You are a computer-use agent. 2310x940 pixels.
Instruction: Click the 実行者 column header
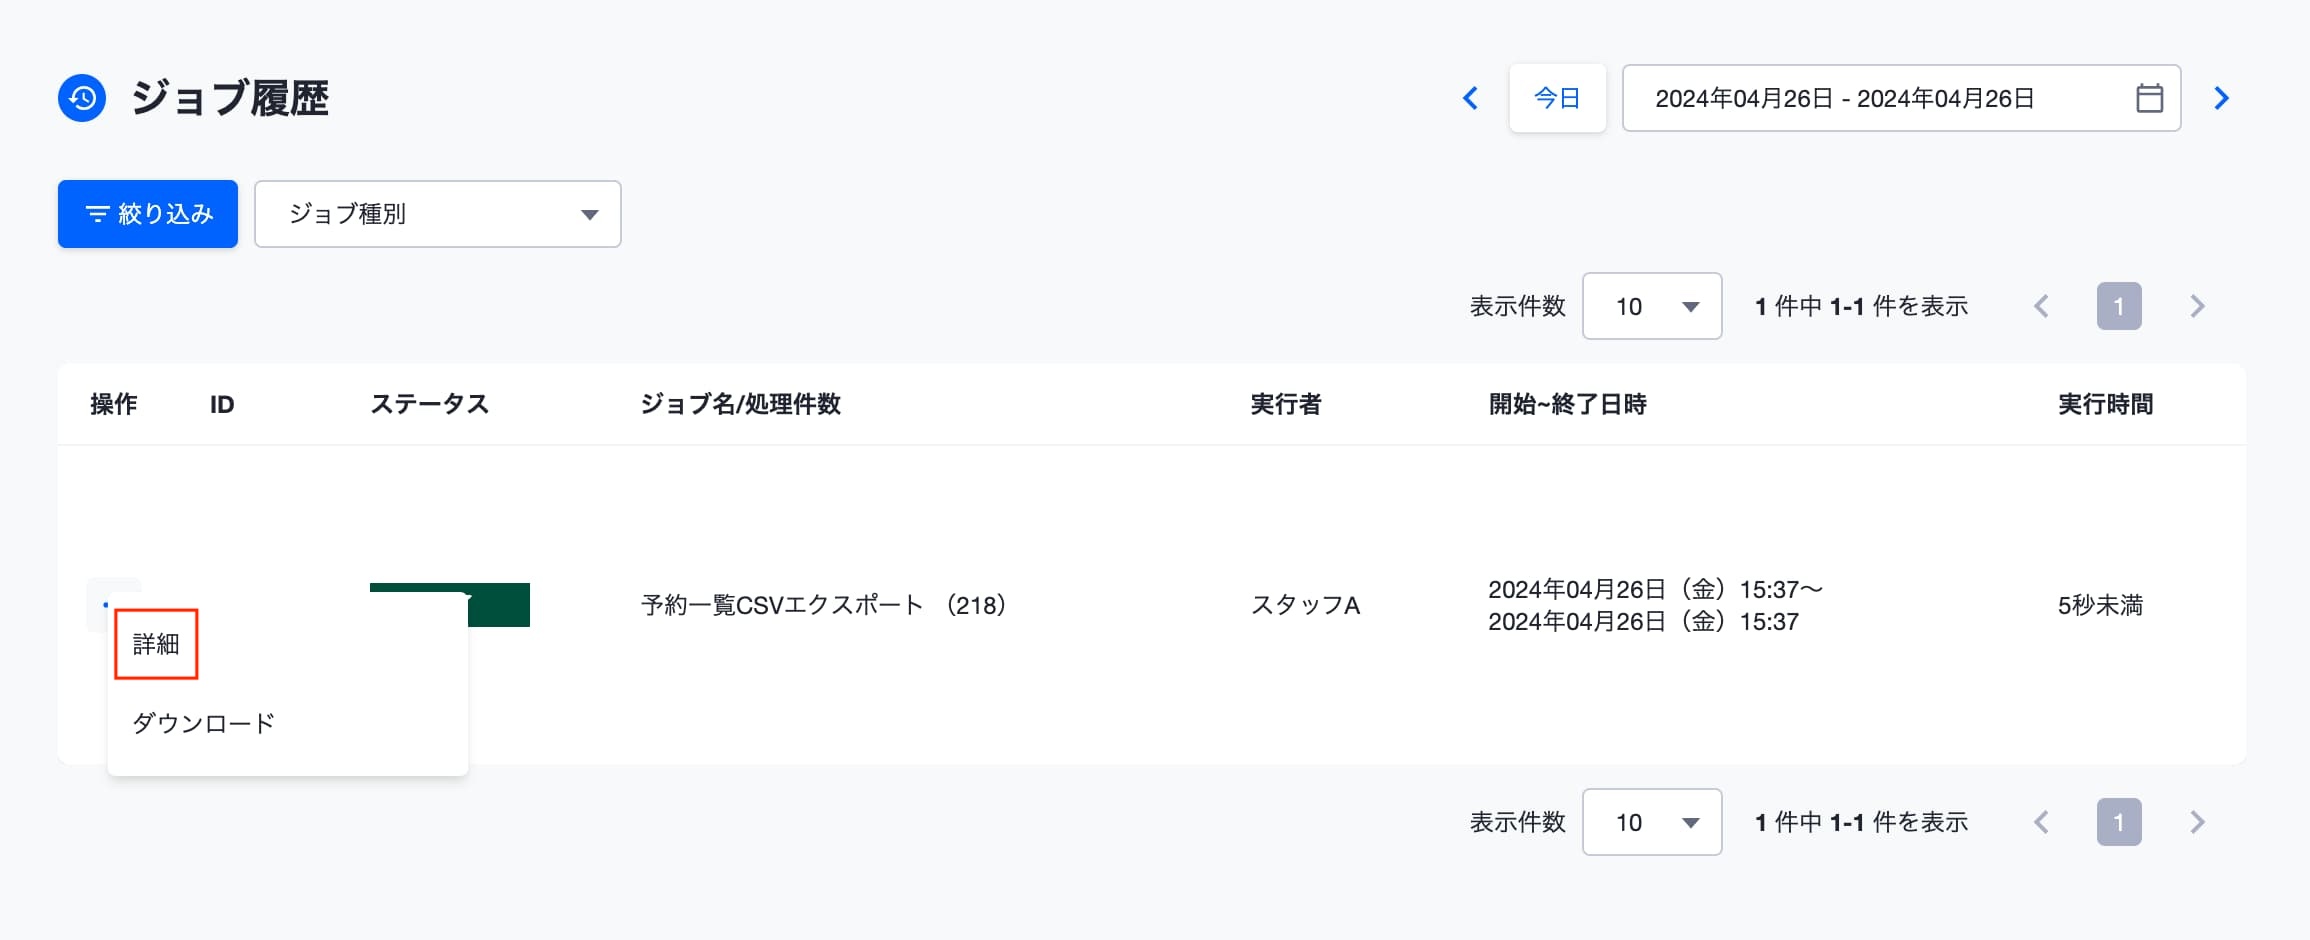tap(1286, 404)
